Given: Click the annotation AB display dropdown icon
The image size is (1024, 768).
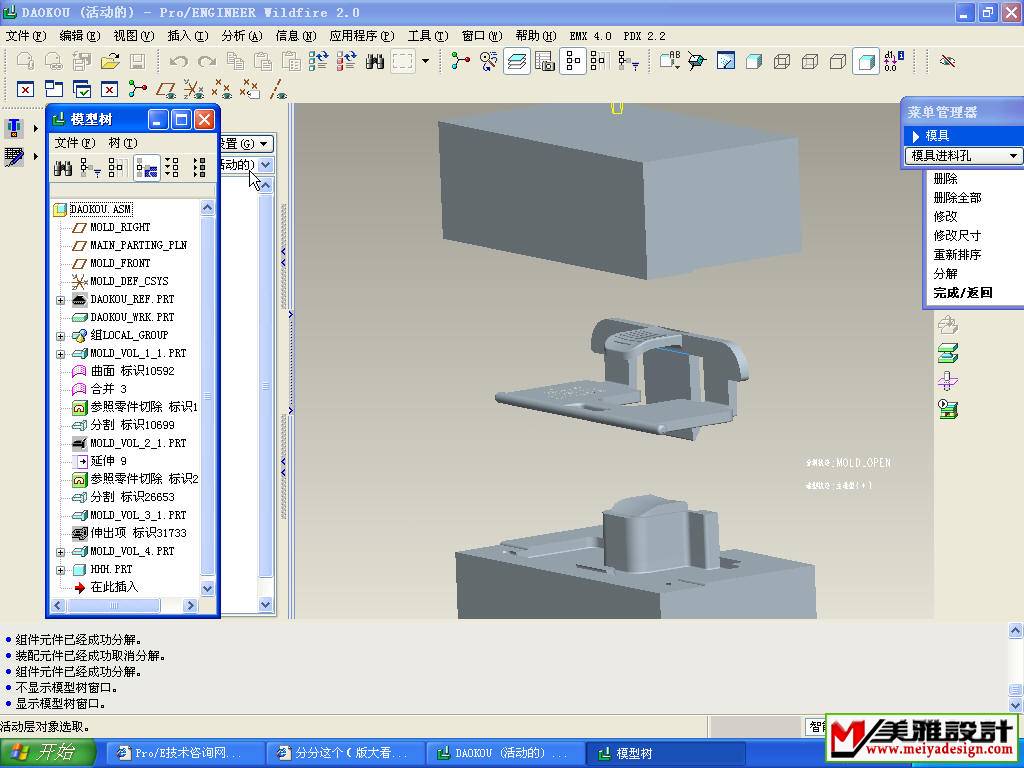Looking at the screenshot, I should (x=669, y=61).
